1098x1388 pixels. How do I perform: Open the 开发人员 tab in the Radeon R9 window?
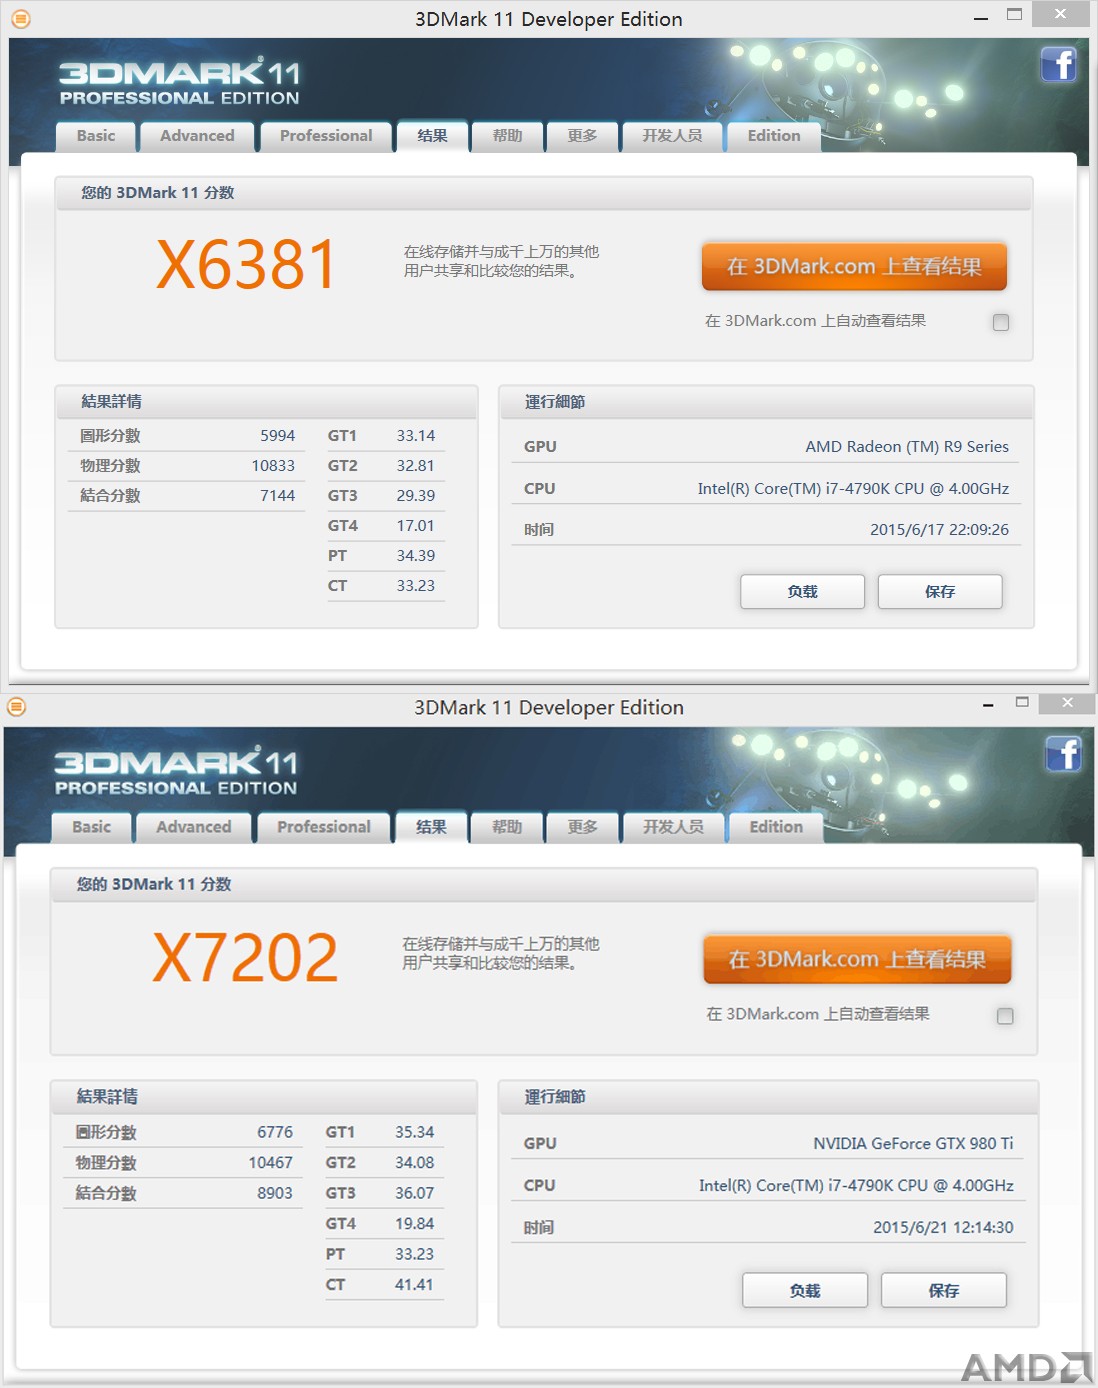pyautogui.click(x=672, y=136)
